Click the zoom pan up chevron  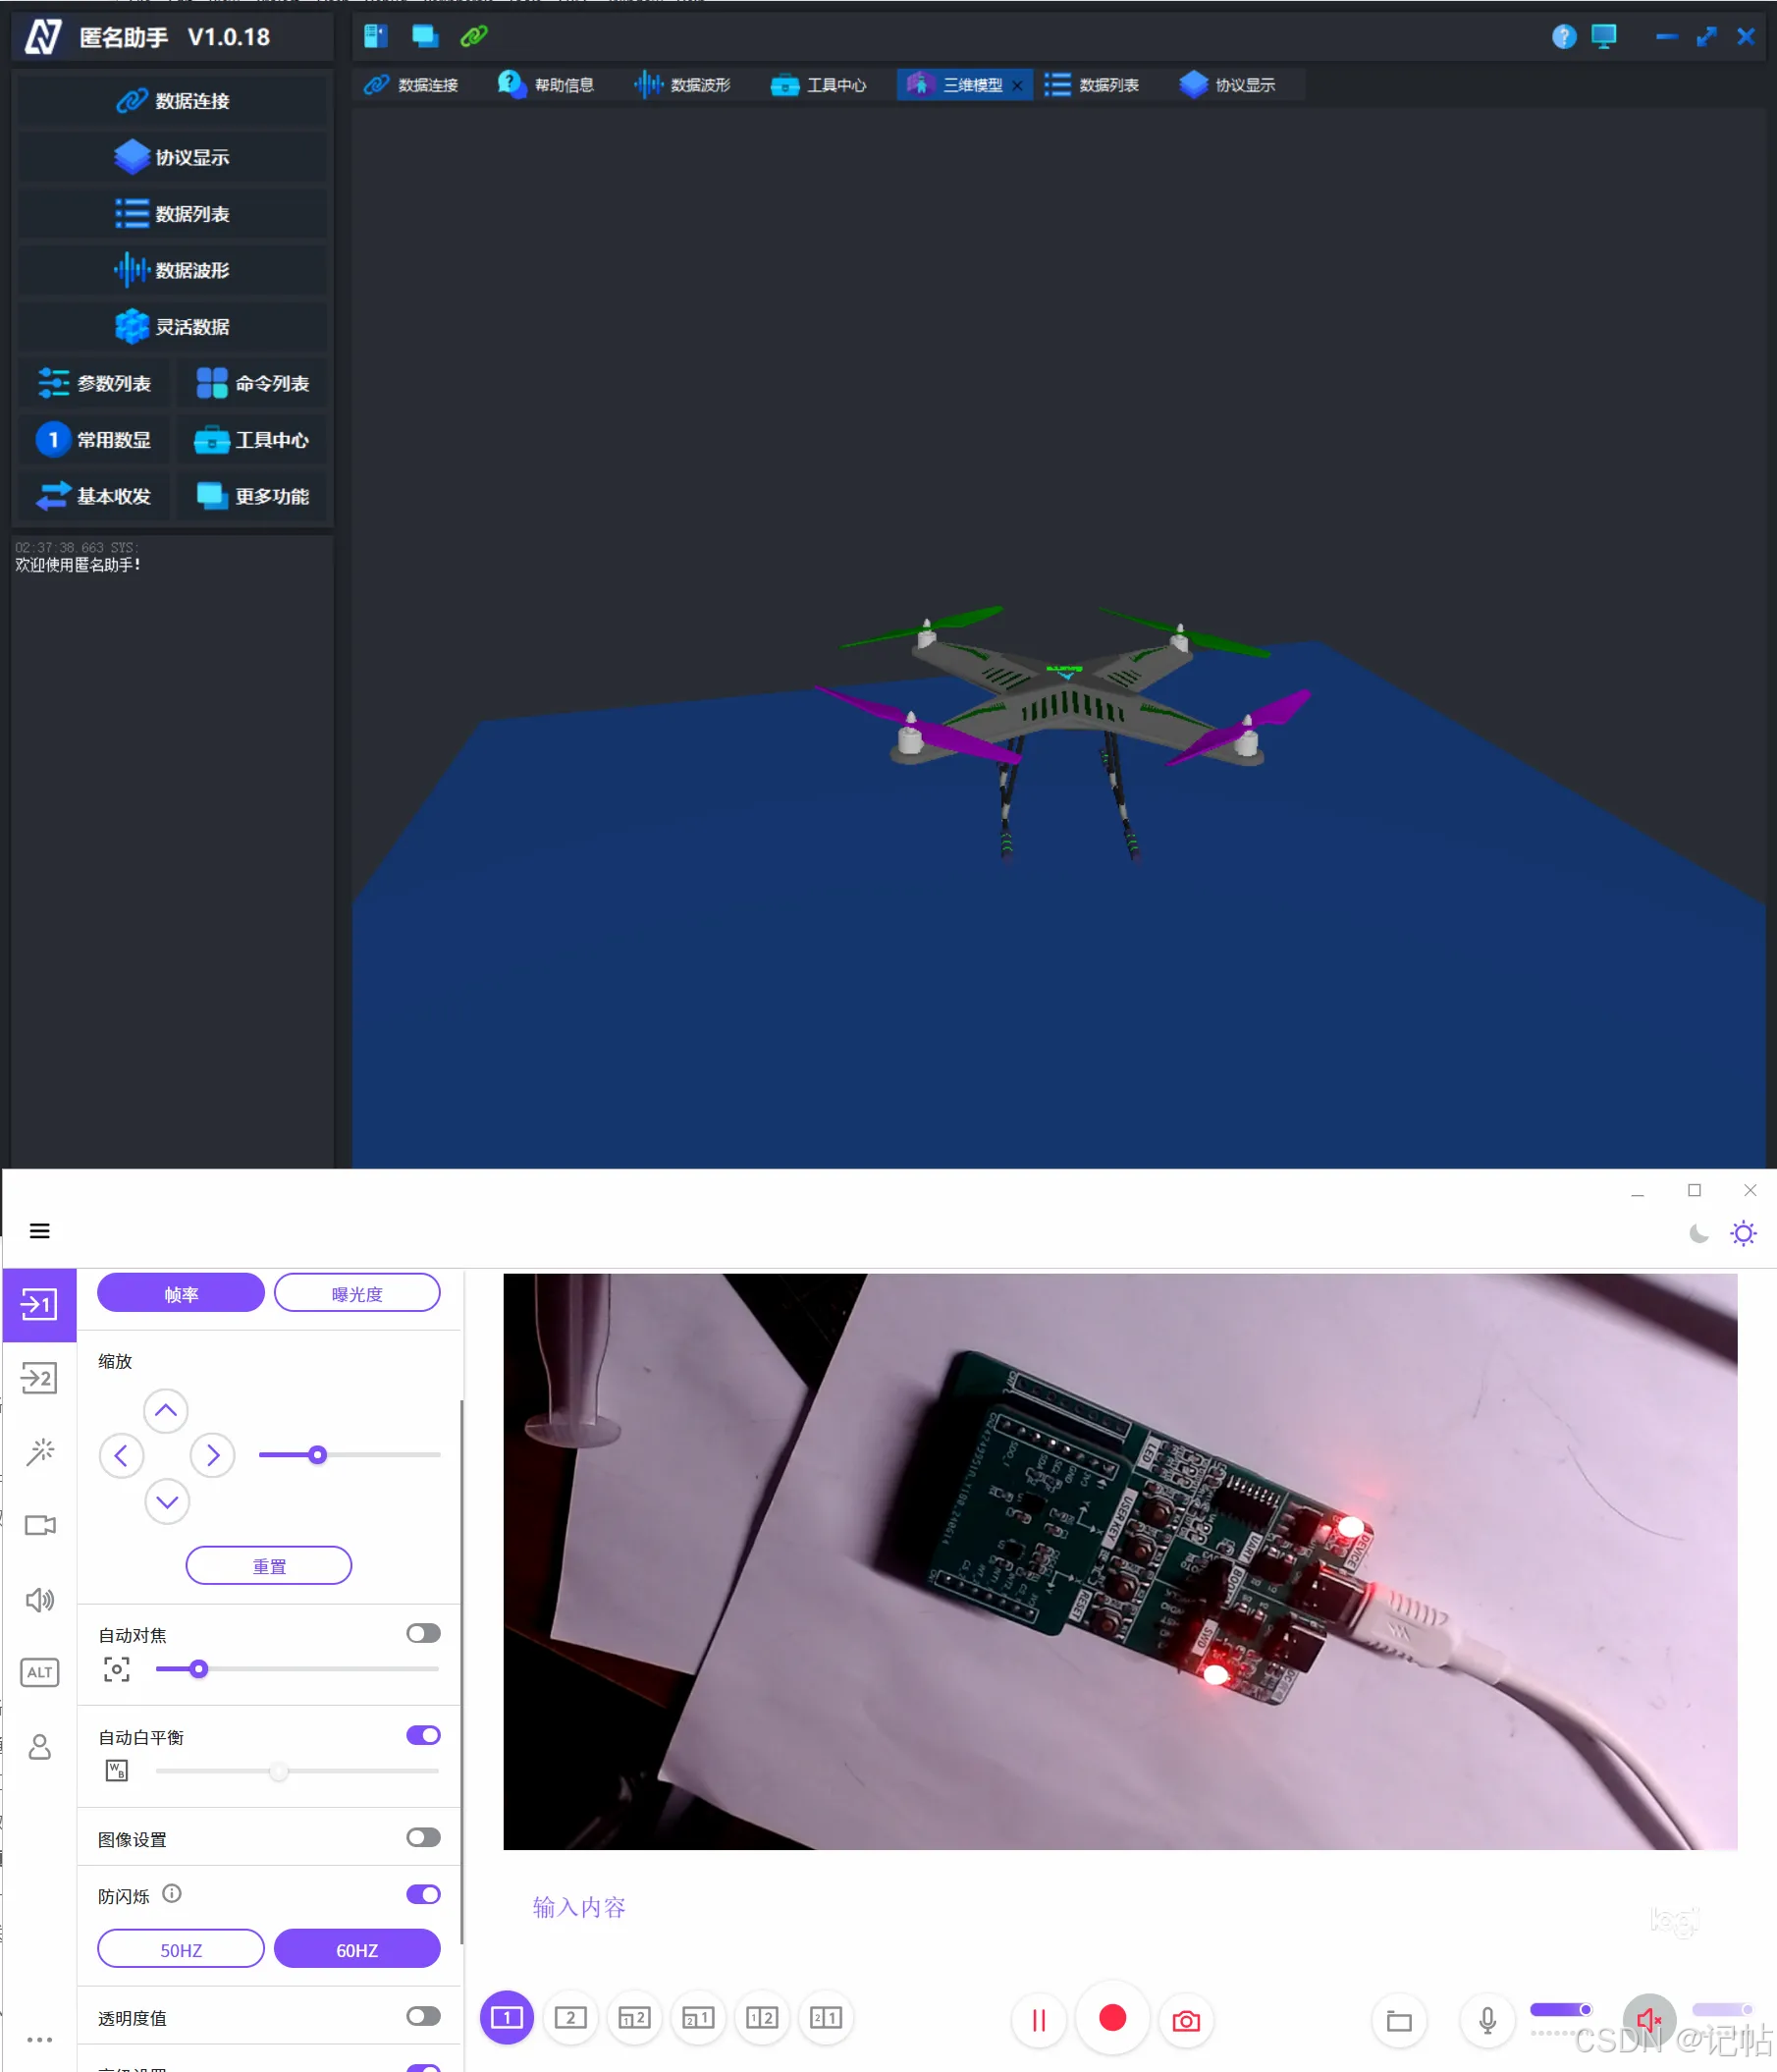(x=166, y=1411)
